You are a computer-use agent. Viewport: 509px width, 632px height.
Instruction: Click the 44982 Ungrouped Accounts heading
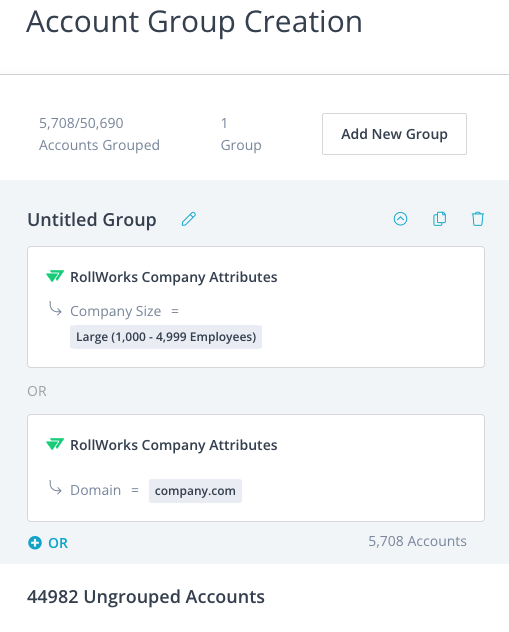pos(146,597)
